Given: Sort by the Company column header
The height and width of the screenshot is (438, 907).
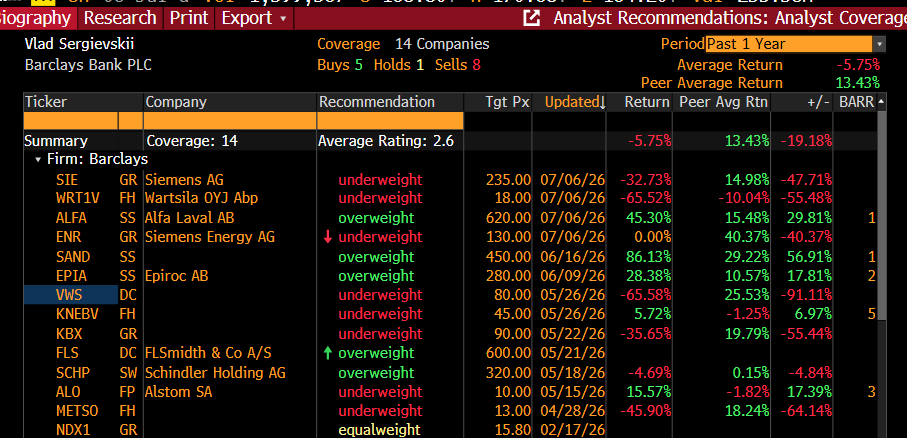Looking at the screenshot, I should 230,102.
